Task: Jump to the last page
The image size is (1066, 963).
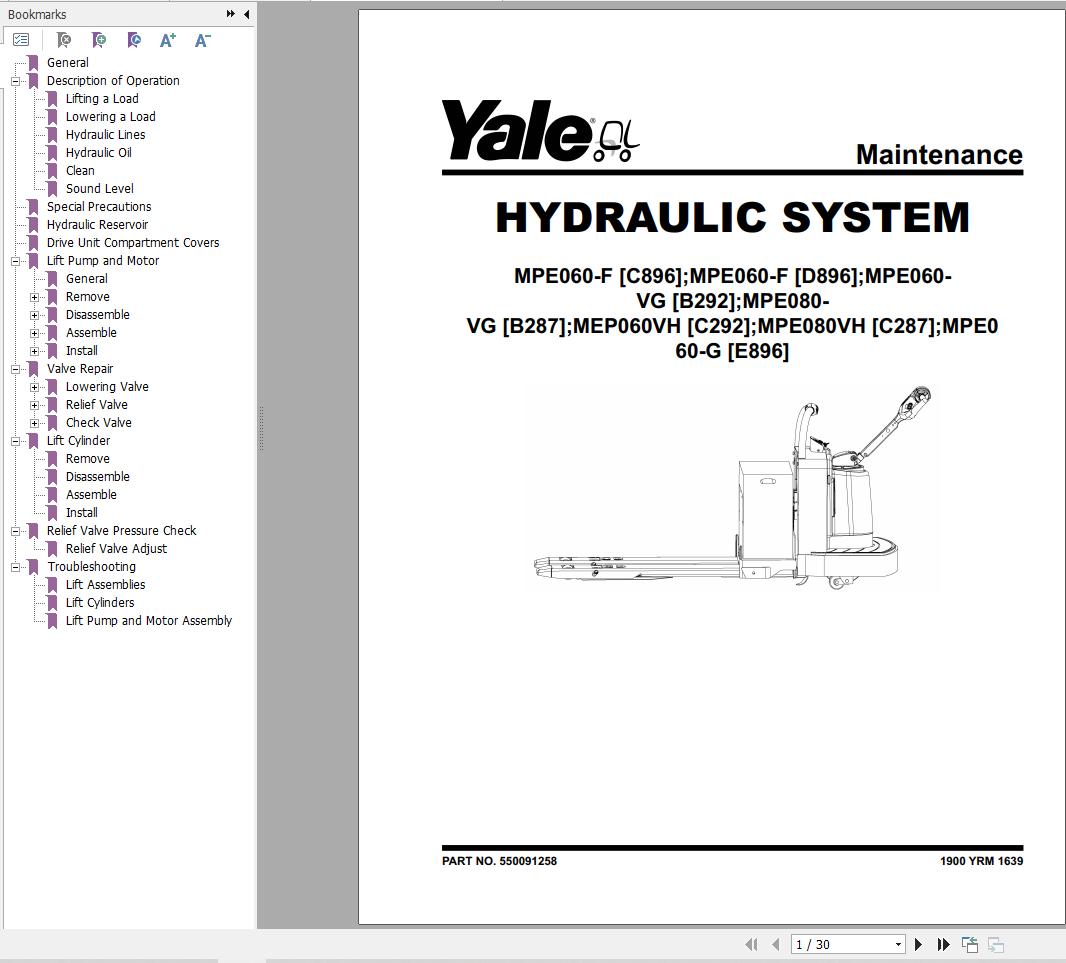Action: [x=943, y=944]
